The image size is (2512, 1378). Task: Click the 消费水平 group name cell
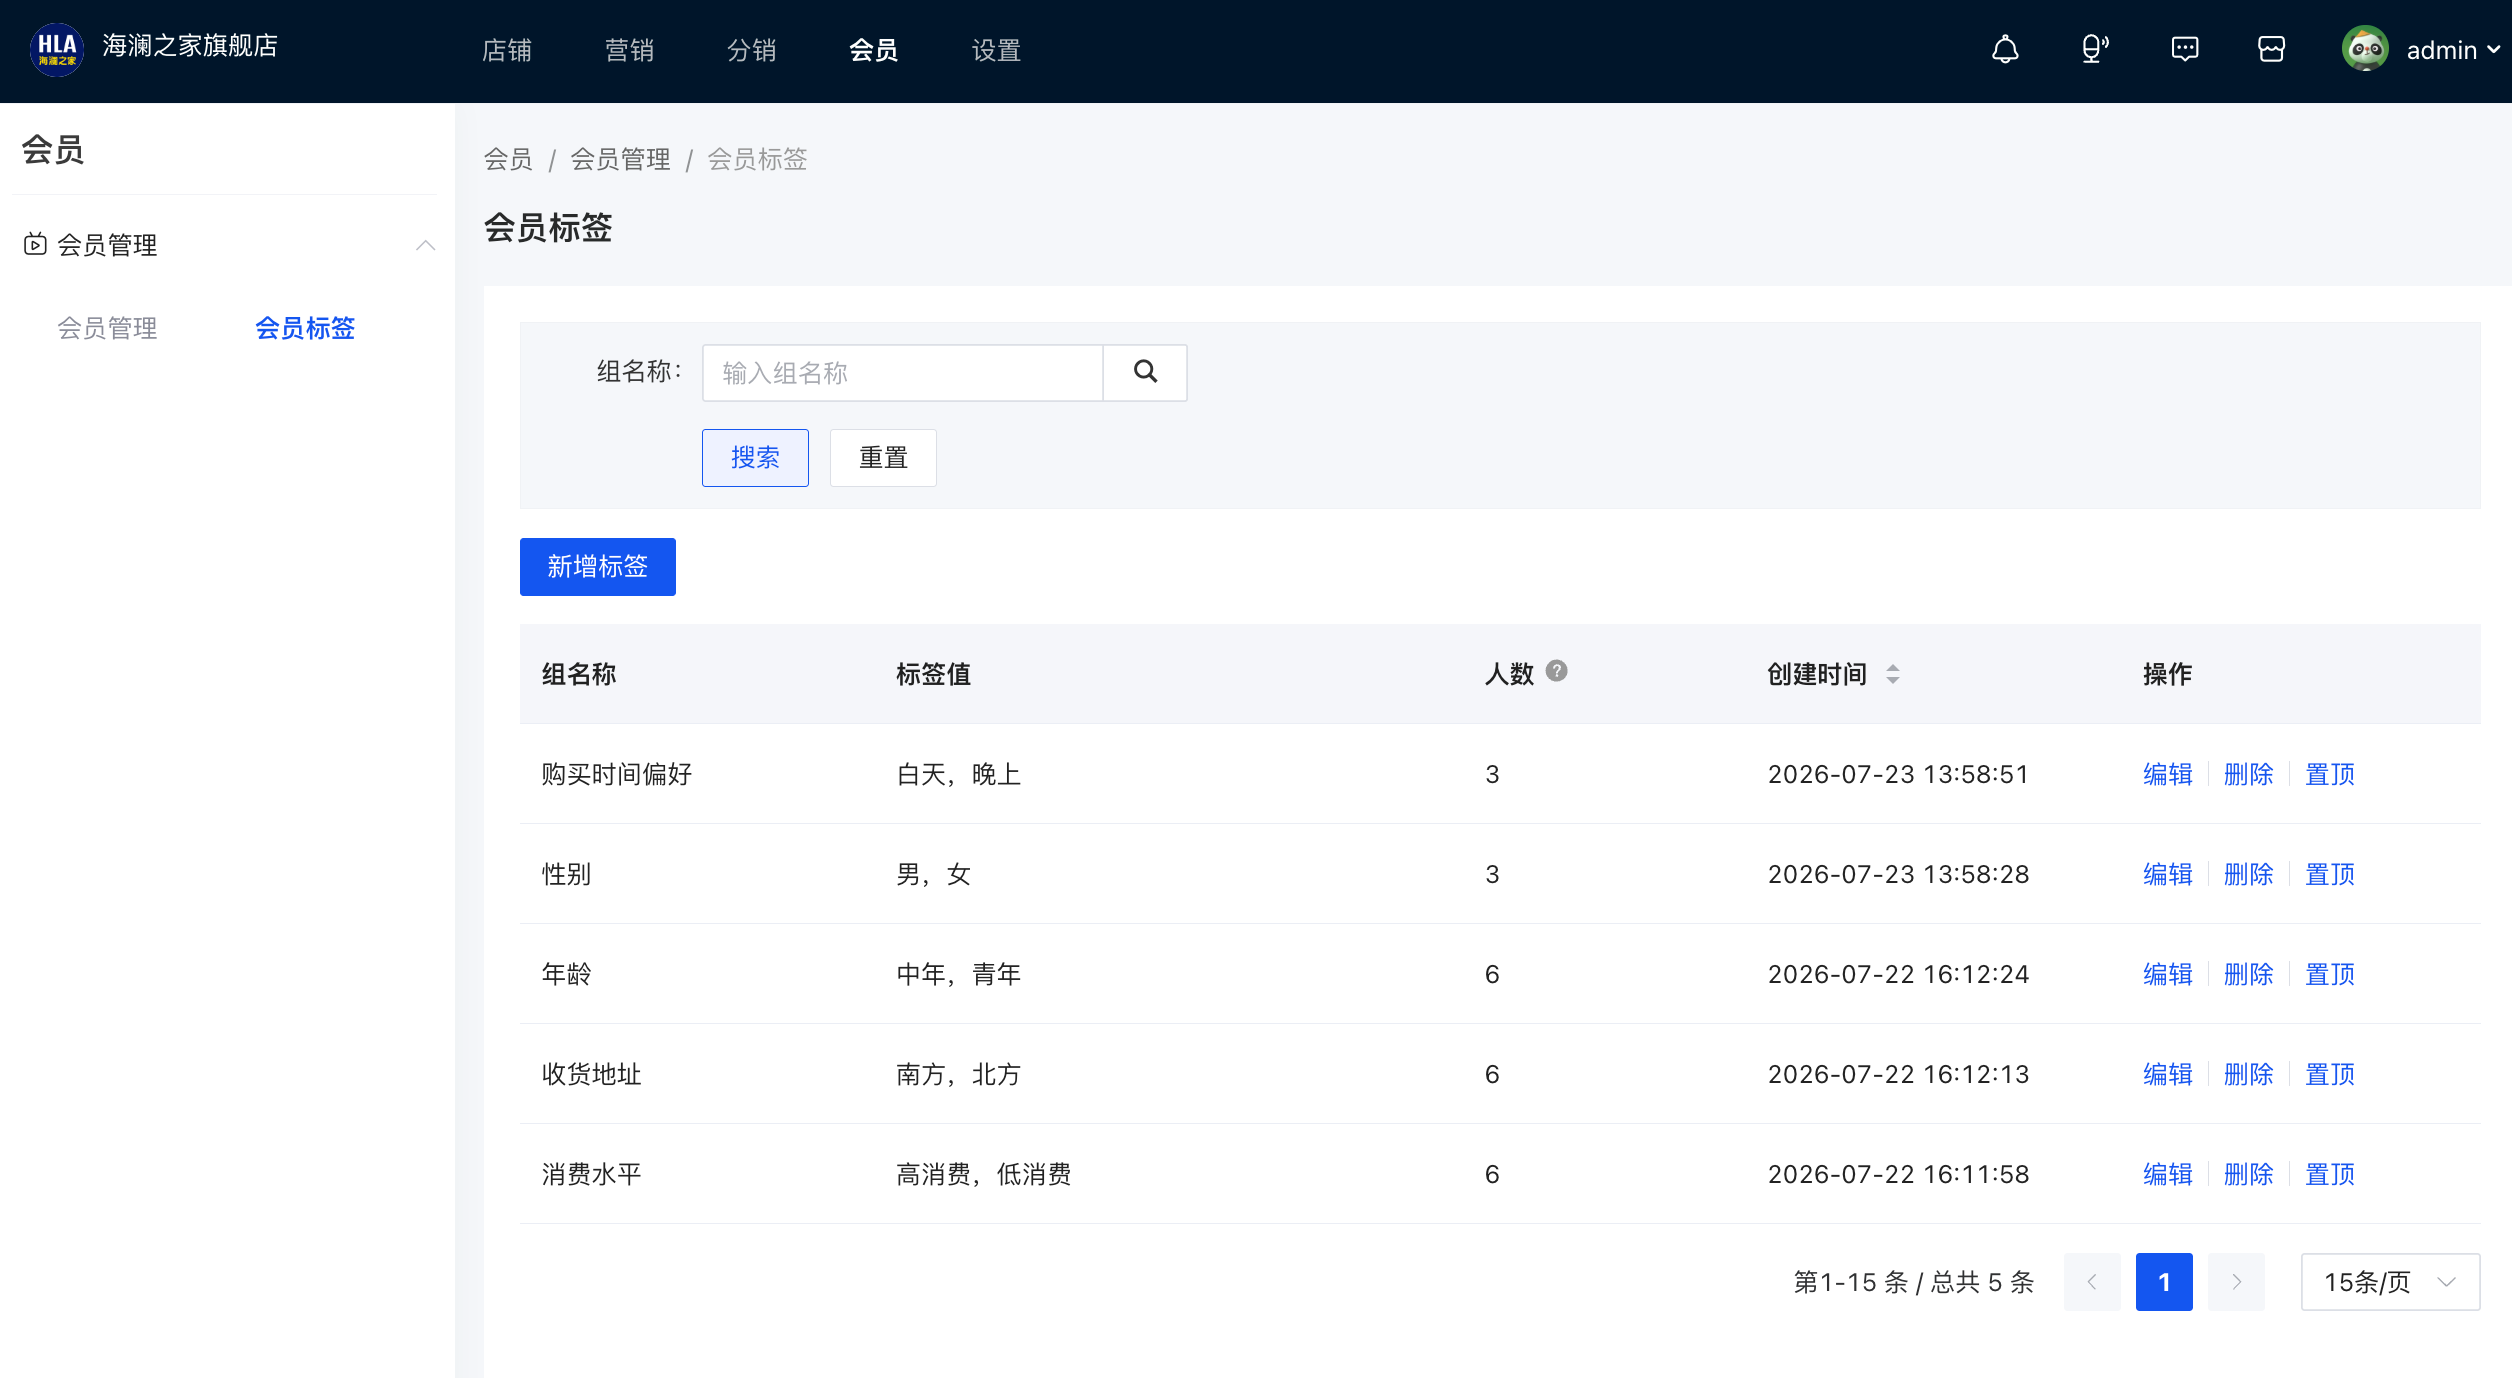(x=591, y=1174)
